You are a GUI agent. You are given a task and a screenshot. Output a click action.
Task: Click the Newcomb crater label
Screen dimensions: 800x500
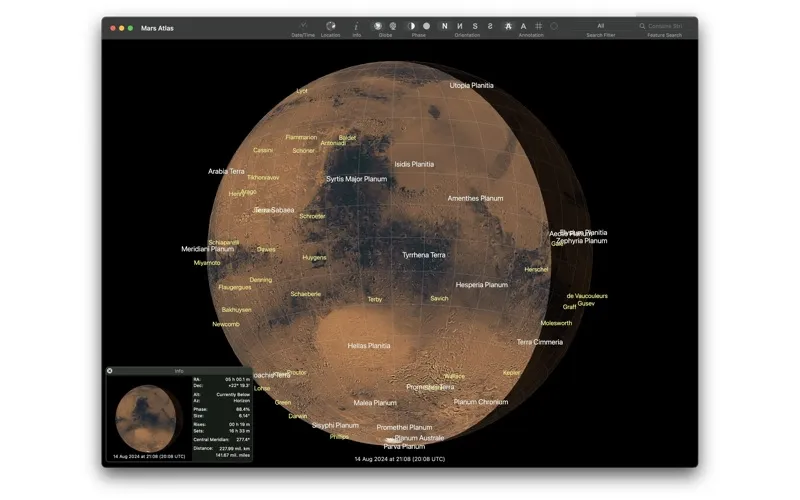click(x=226, y=324)
